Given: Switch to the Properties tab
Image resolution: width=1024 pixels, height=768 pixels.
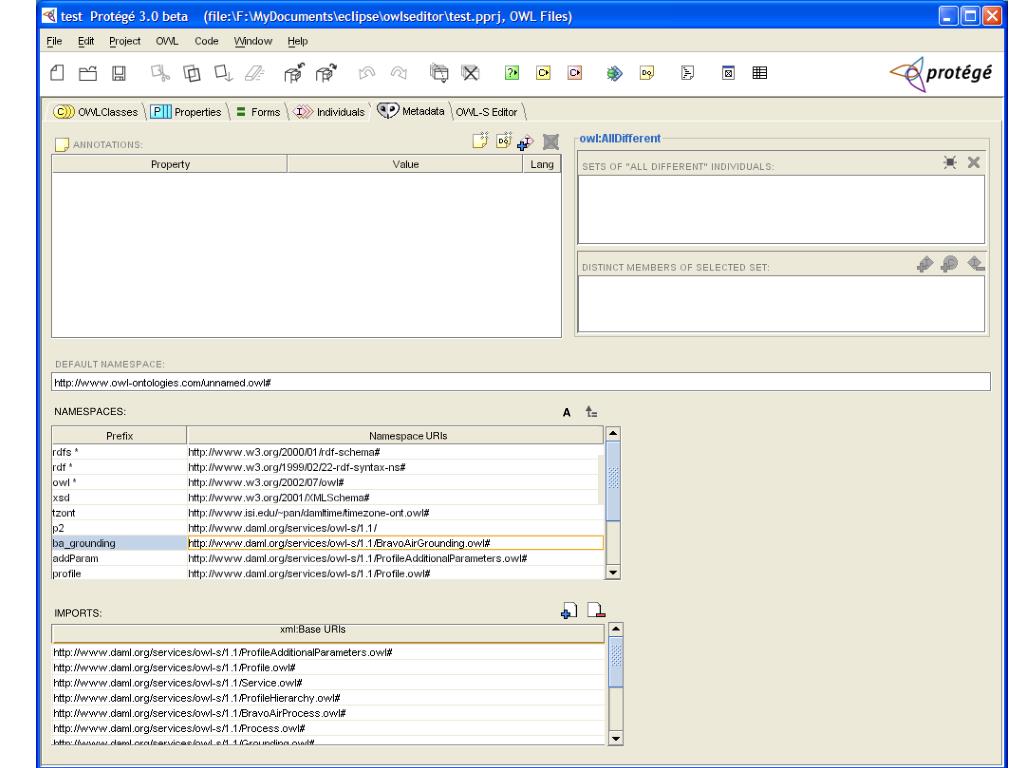Looking at the screenshot, I should (x=186, y=112).
